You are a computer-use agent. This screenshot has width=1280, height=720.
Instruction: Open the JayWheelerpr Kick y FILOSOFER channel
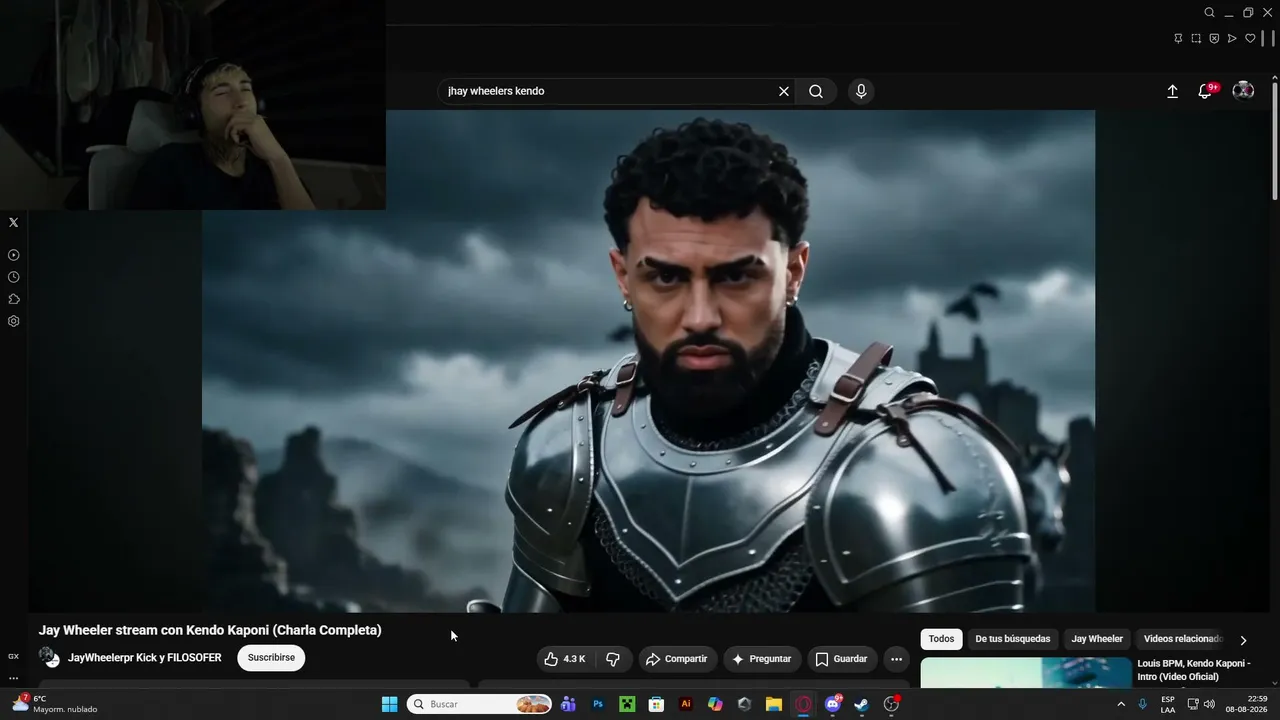(145, 658)
